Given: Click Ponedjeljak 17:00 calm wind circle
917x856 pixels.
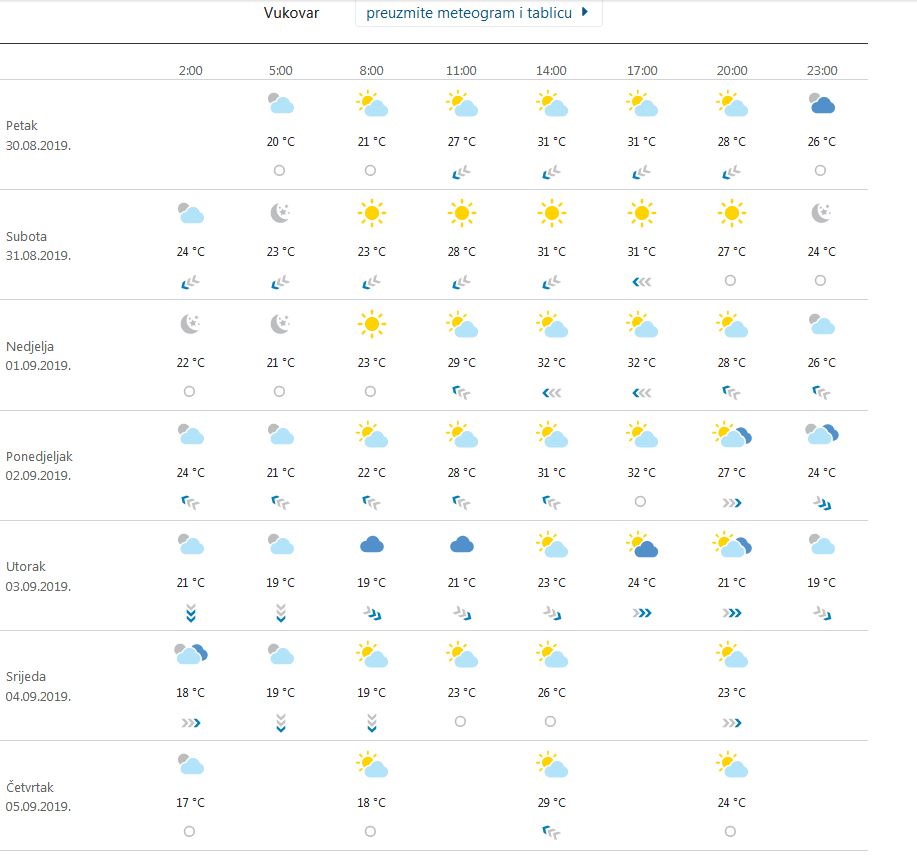Looking at the screenshot, I should point(641,501).
